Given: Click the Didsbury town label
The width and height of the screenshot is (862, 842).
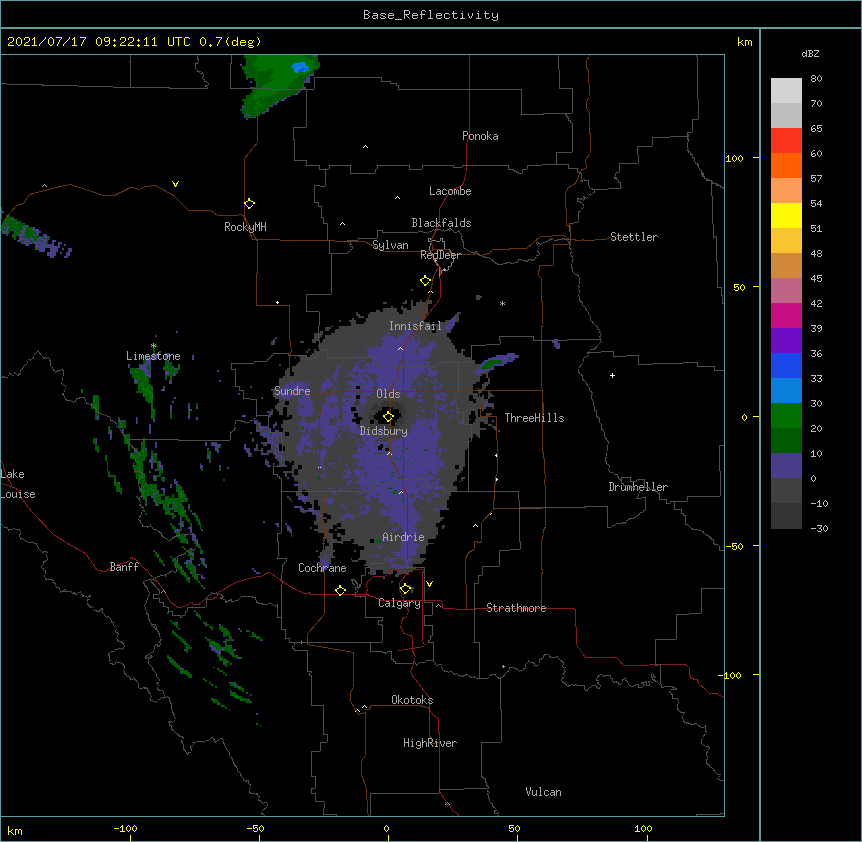Looking at the screenshot, I should point(384,431).
